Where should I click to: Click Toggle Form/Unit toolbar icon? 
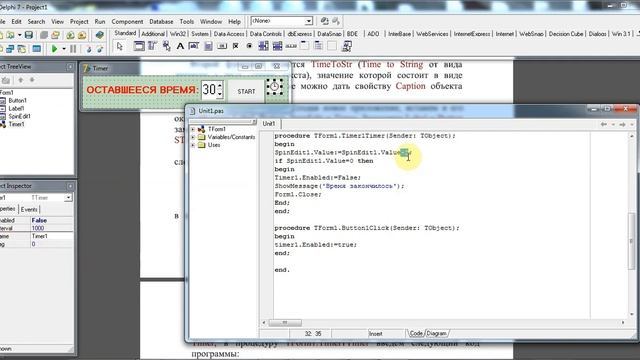click(22, 49)
